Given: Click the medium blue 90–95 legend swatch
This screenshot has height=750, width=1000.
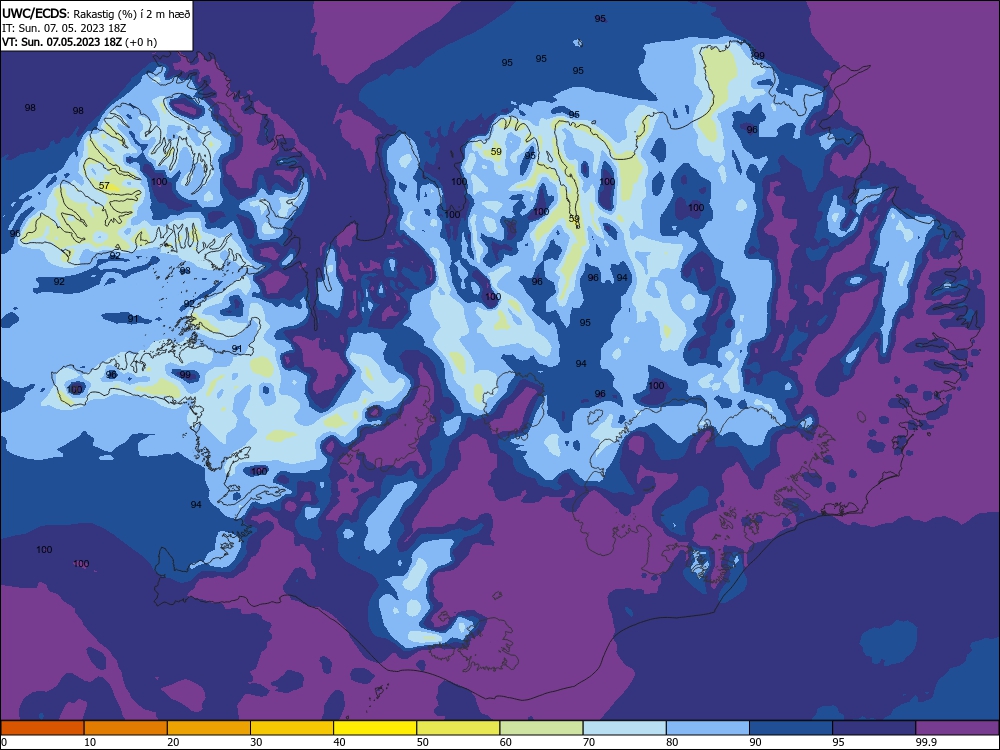Looking at the screenshot, I should coord(791,728).
